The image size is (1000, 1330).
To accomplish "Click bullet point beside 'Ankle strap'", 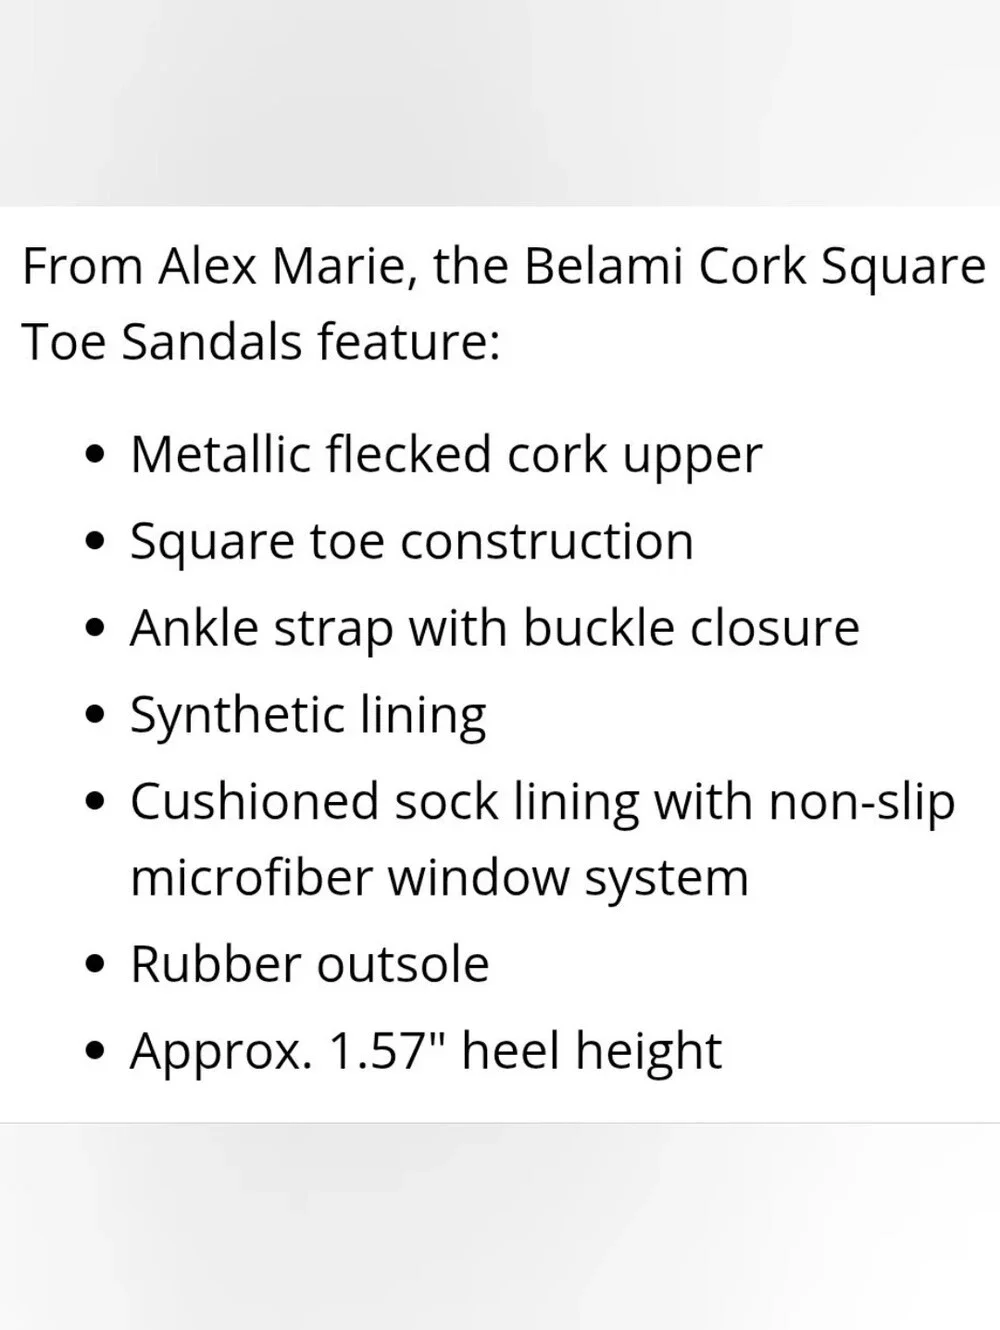I will pos(96,631).
